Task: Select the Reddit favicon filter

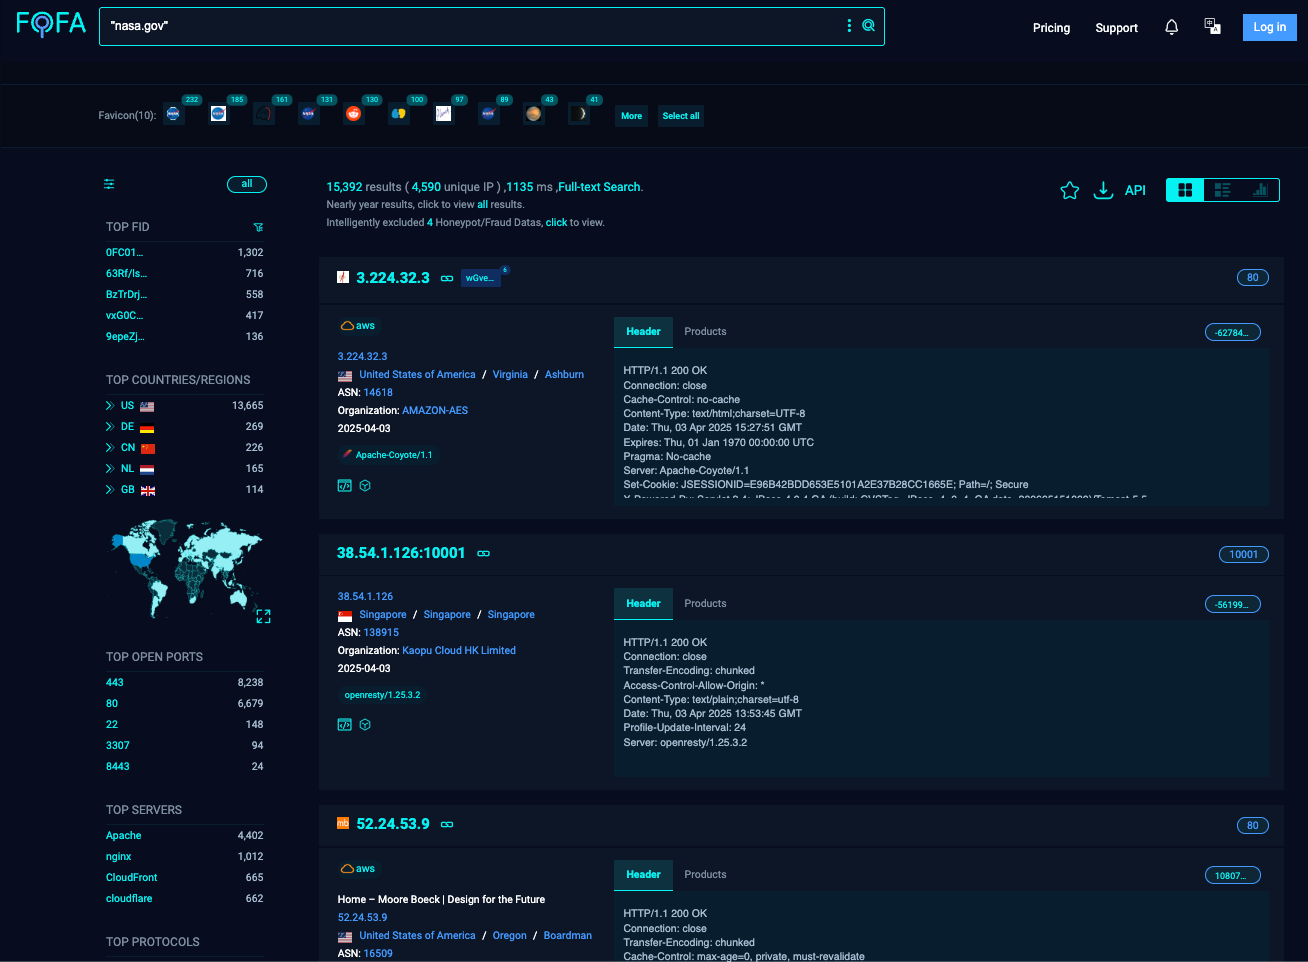Action: (353, 114)
